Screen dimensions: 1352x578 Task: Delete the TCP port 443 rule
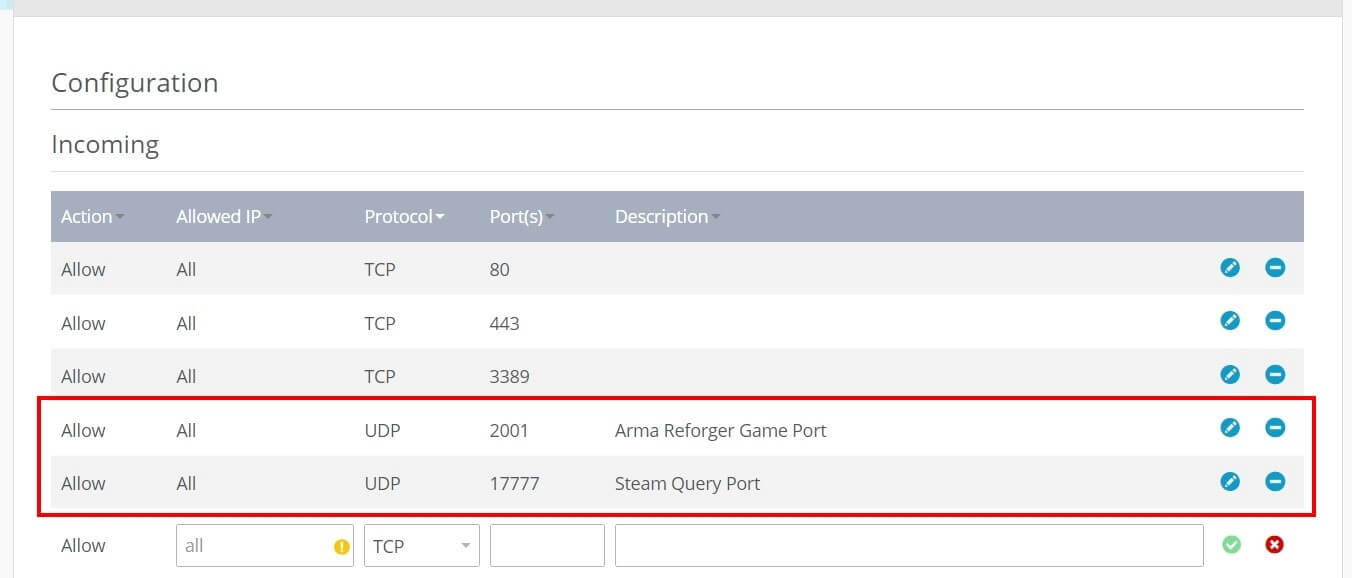(1275, 321)
